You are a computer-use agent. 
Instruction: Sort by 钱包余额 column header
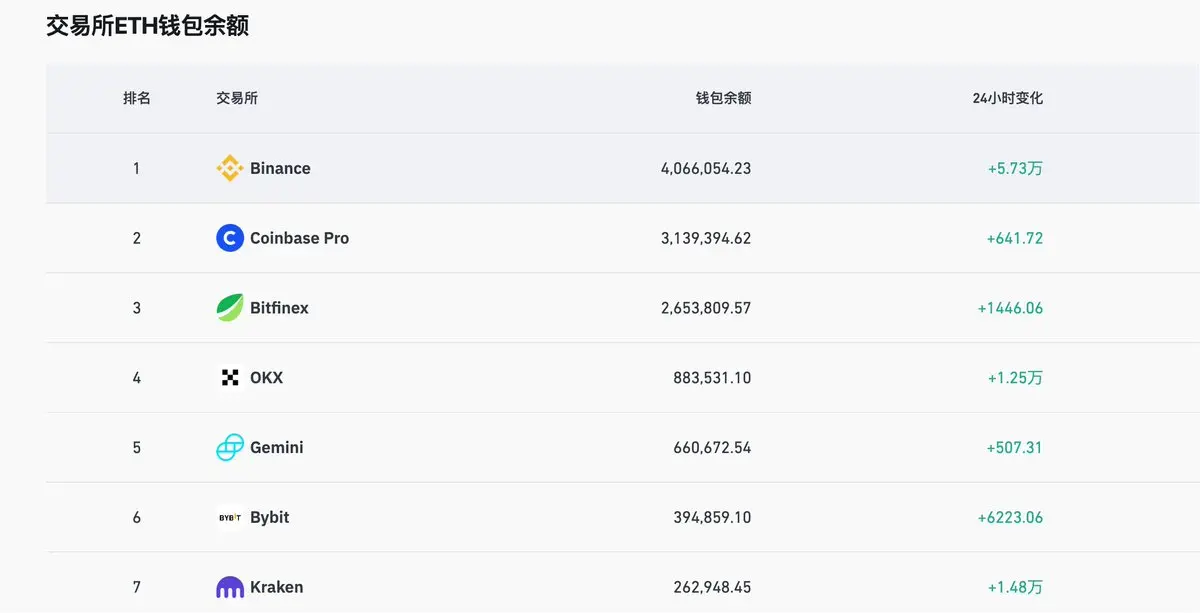tap(723, 98)
